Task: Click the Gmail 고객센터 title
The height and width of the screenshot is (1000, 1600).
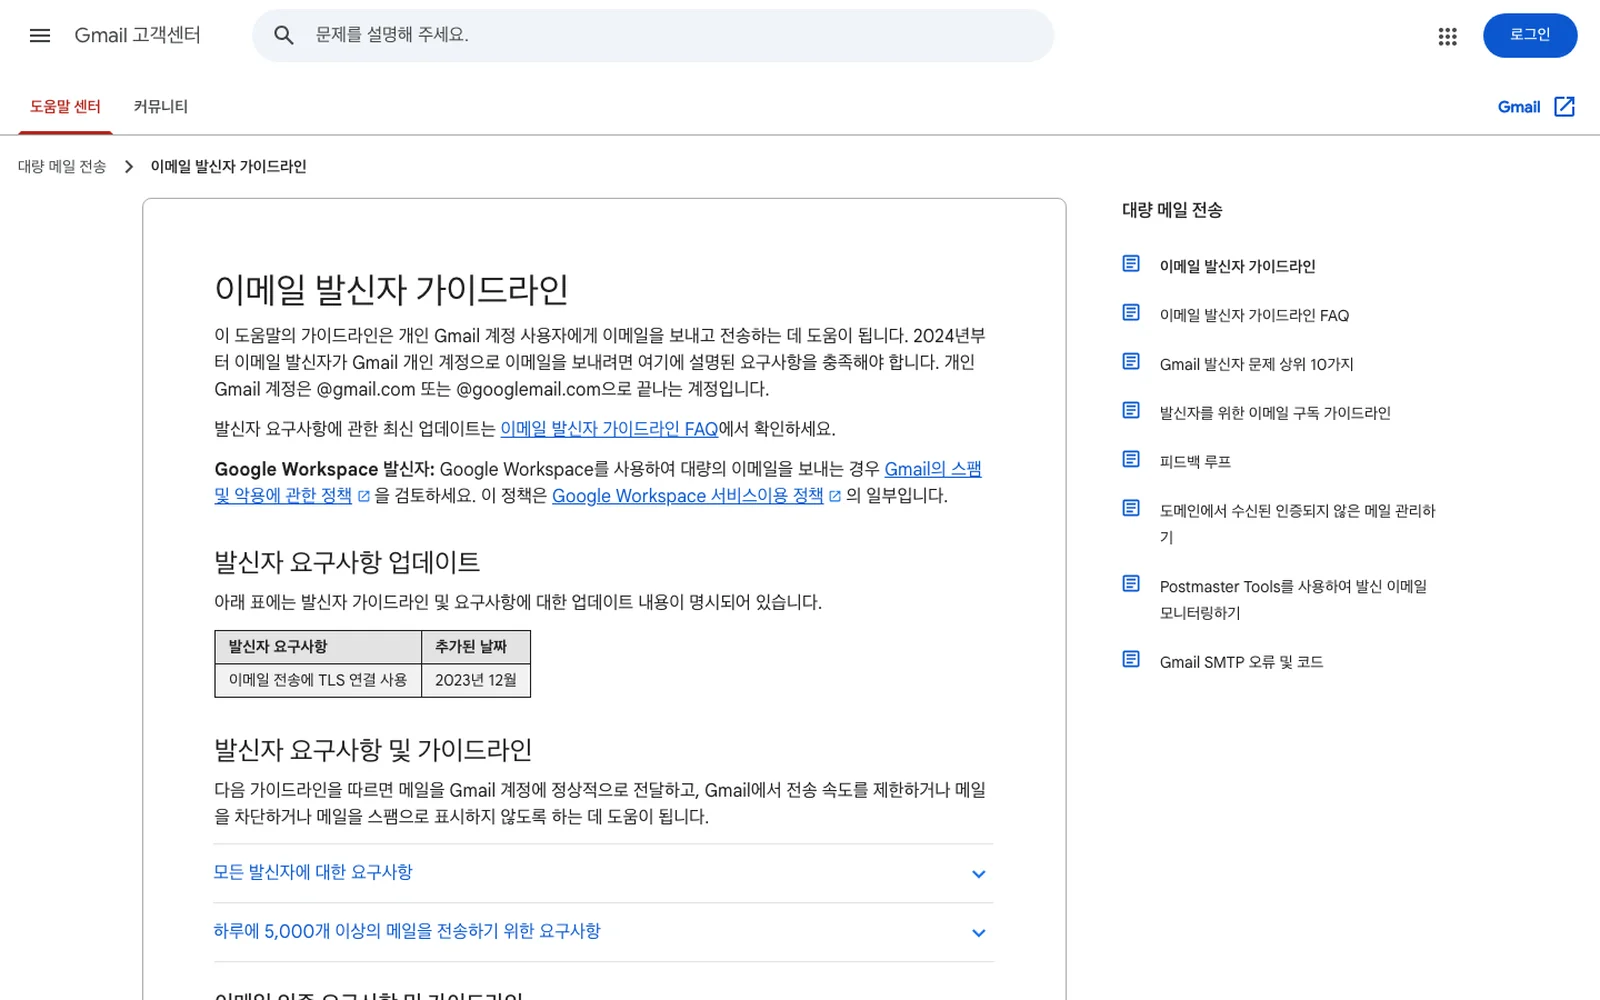Action: [138, 36]
